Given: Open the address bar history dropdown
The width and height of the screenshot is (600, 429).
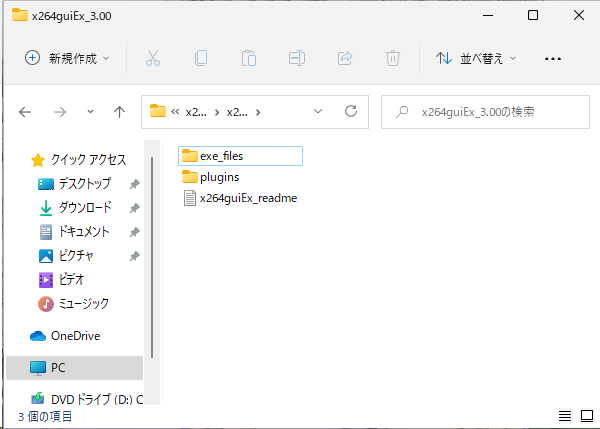Looking at the screenshot, I should (x=318, y=112).
